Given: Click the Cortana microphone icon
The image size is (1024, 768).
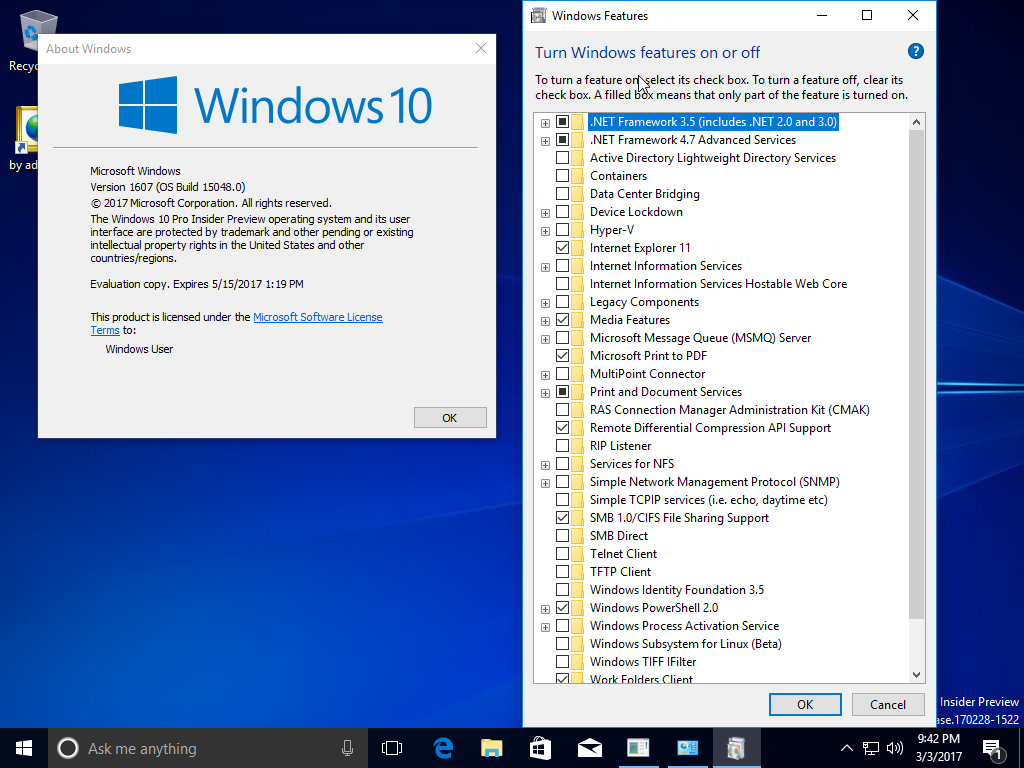Looking at the screenshot, I should (347, 748).
